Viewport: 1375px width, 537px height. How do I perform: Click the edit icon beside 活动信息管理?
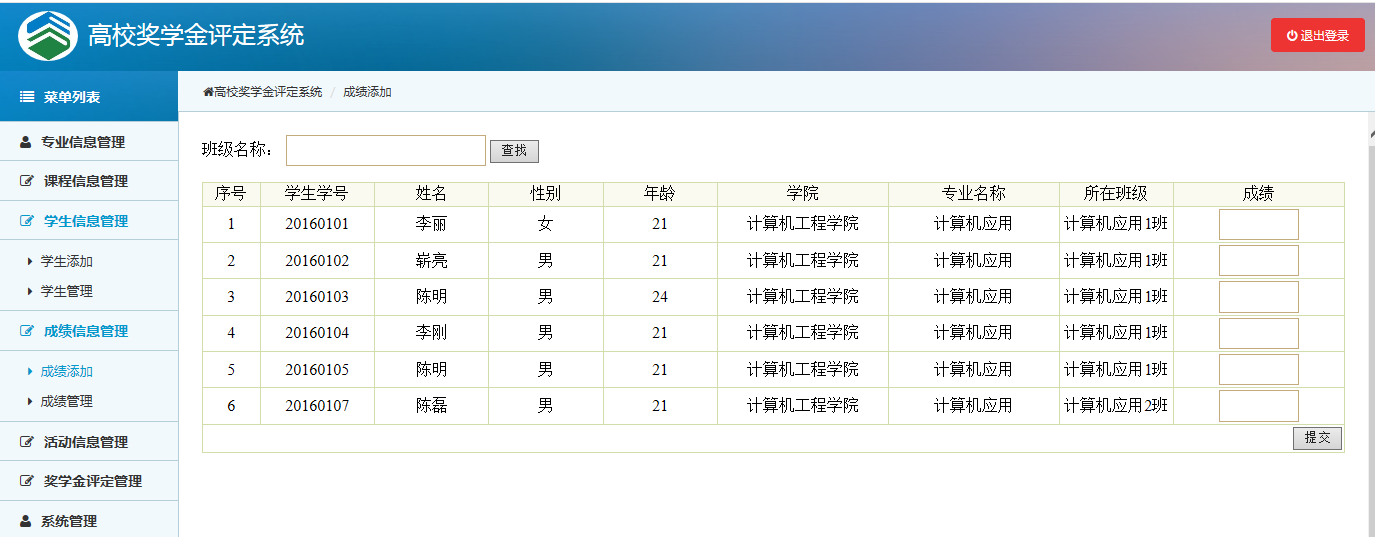[x=27, y=442]
